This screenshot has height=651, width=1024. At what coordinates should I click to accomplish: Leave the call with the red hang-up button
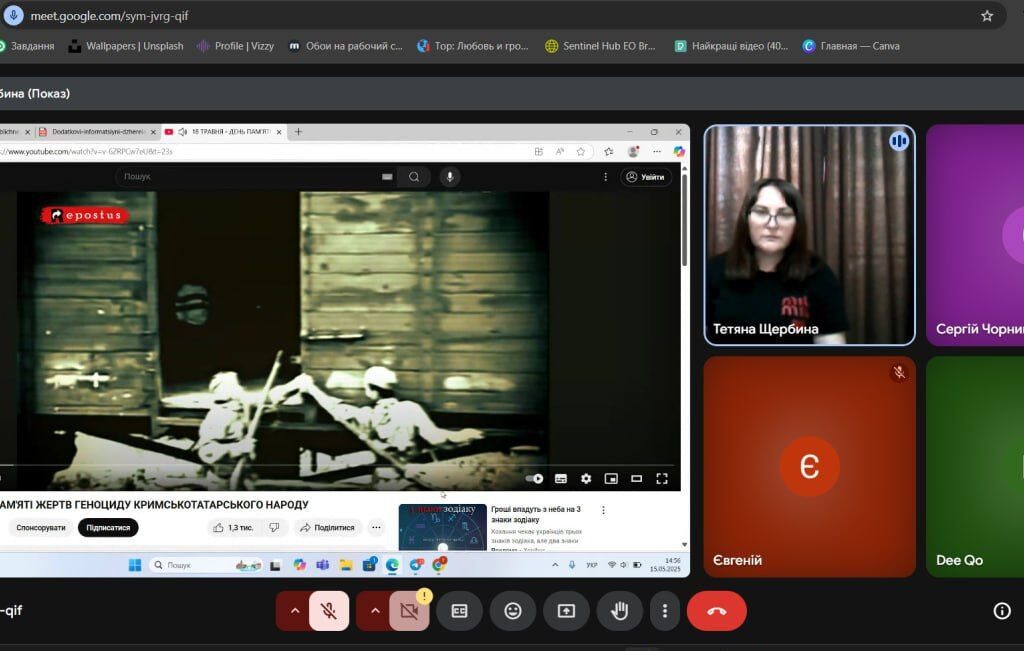pyautogui.click(x=716, y=611)
